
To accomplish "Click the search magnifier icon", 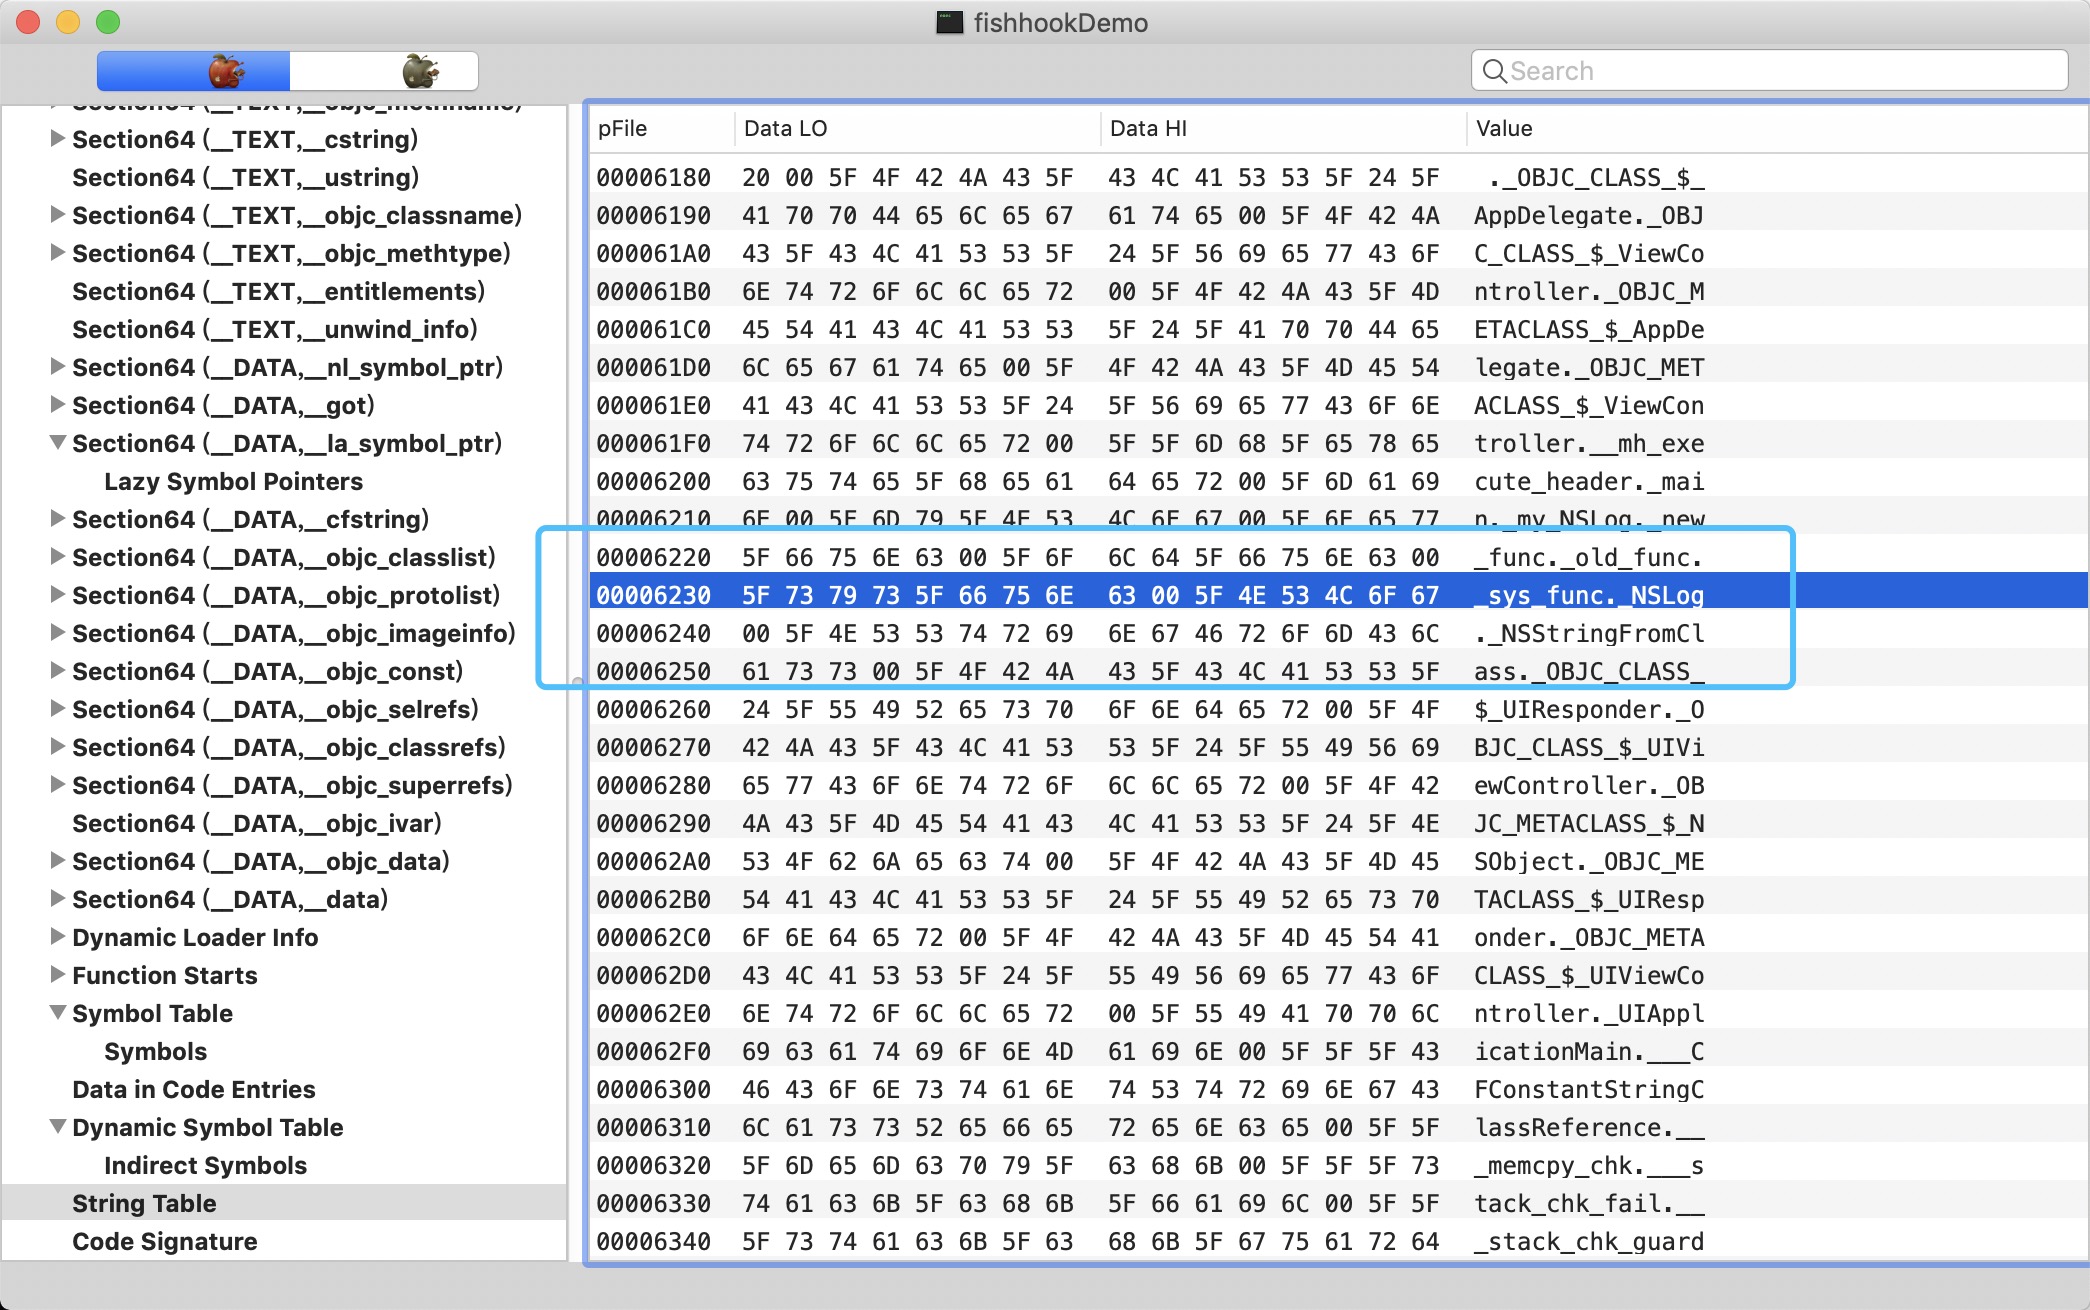I will (1494, 71).
